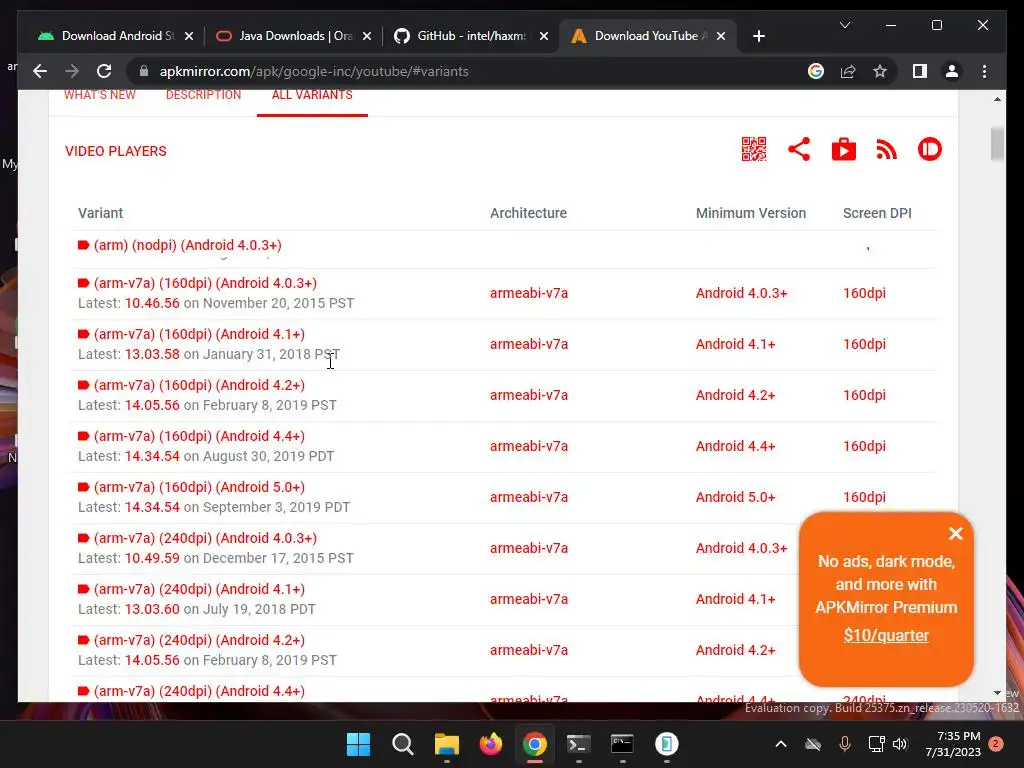1024x768 pixels.
Task: Open the VIDEO PLAYERS category link
Action: (x=116, y=151)
